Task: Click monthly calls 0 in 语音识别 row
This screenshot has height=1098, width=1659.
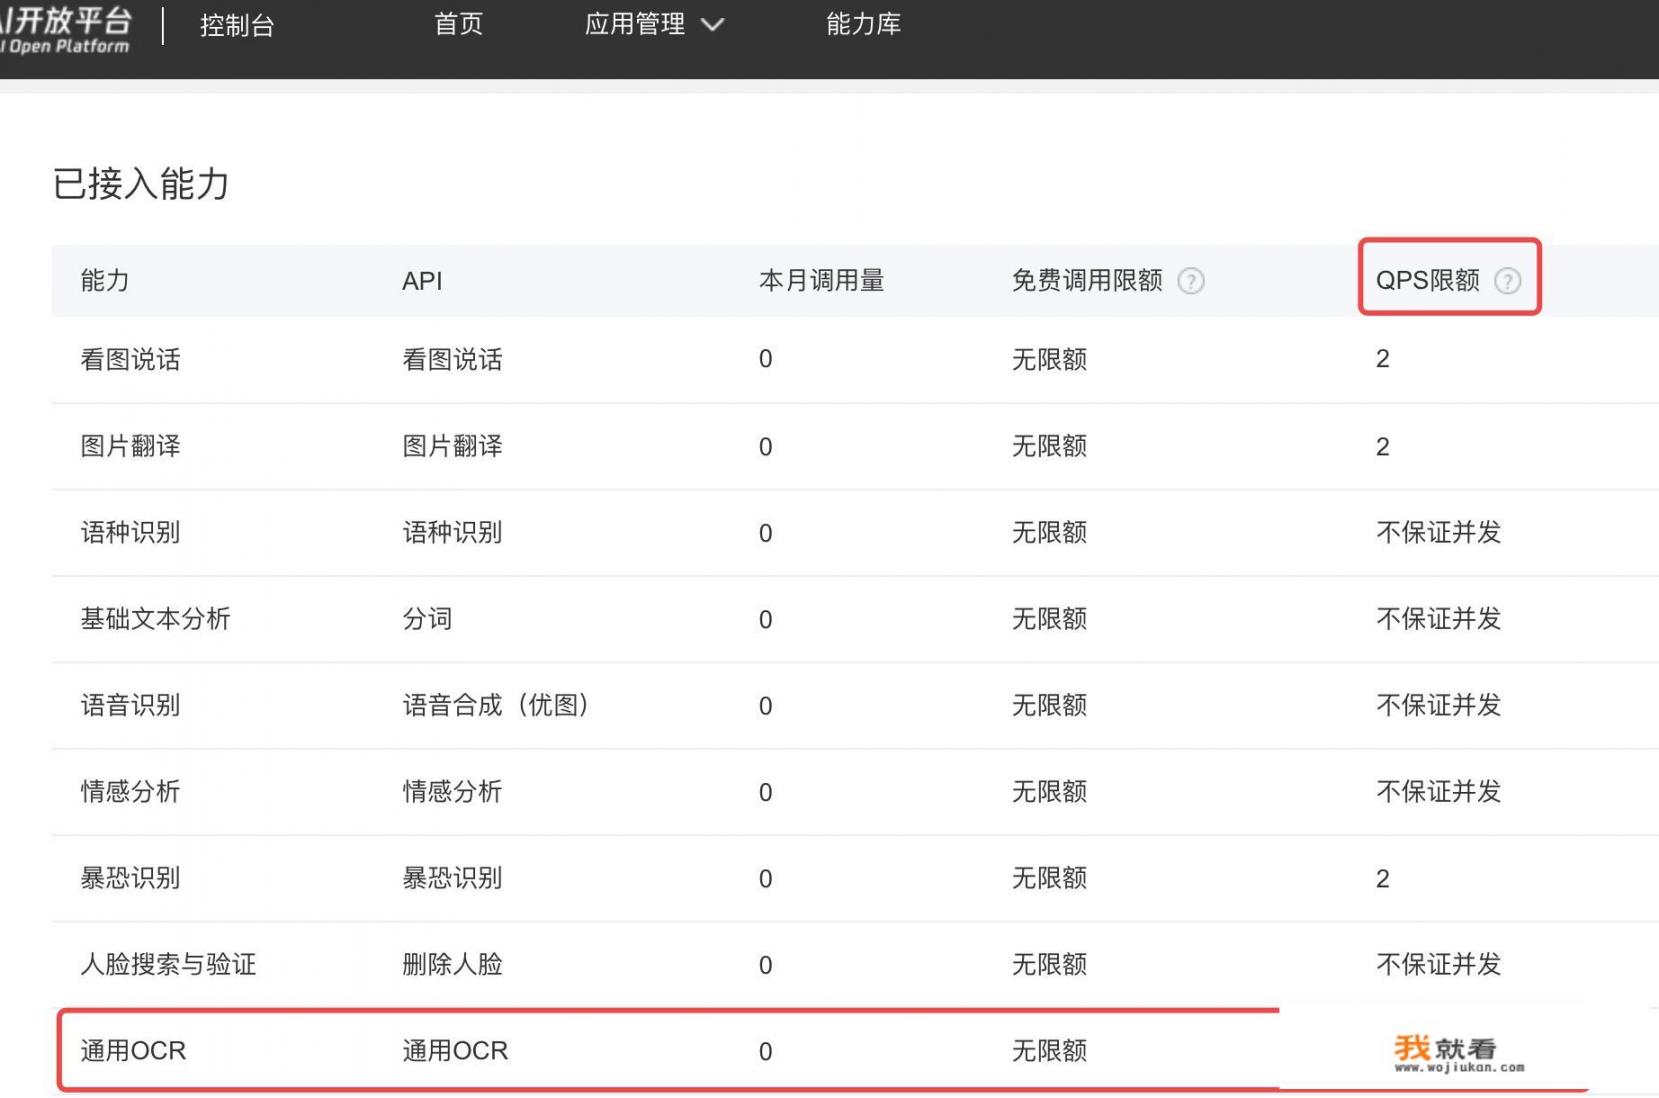Action: (766, 707)
